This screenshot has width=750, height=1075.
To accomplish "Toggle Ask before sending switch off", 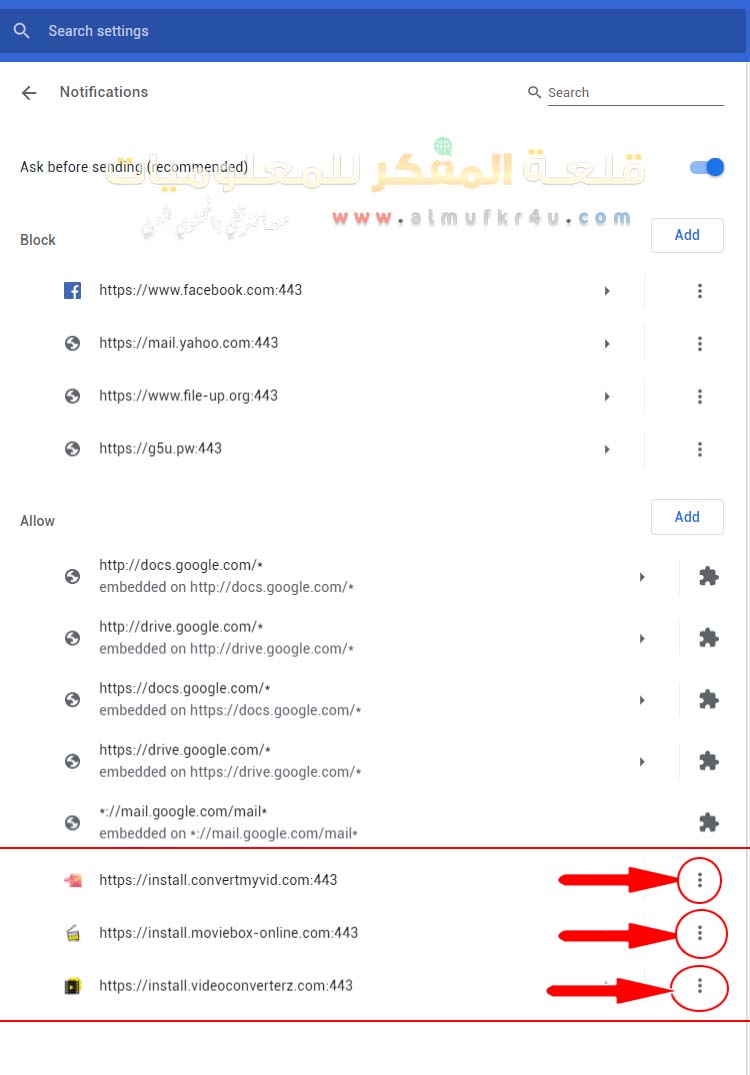I will click(x=707, y=167).
